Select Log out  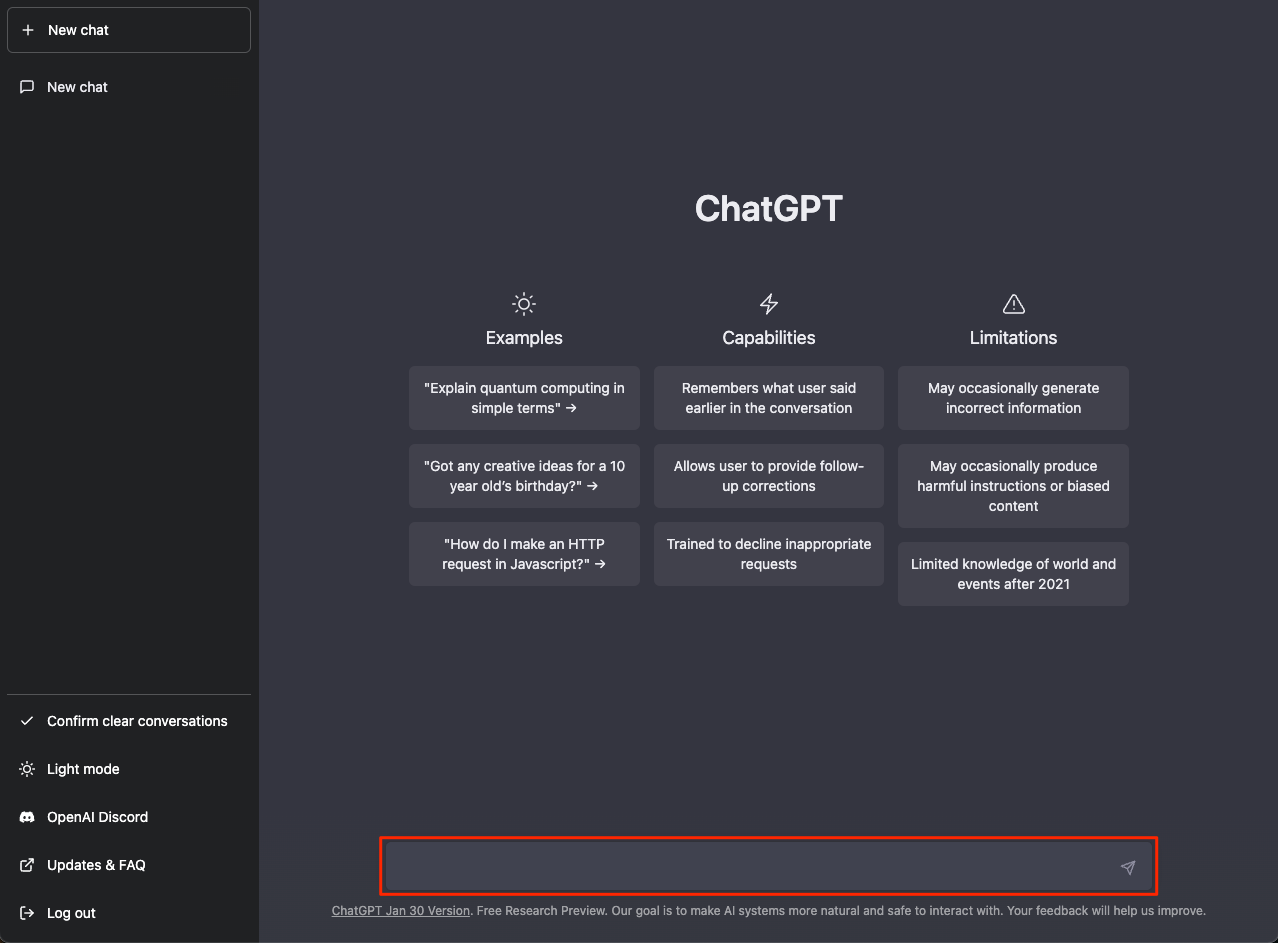[129, 913]
